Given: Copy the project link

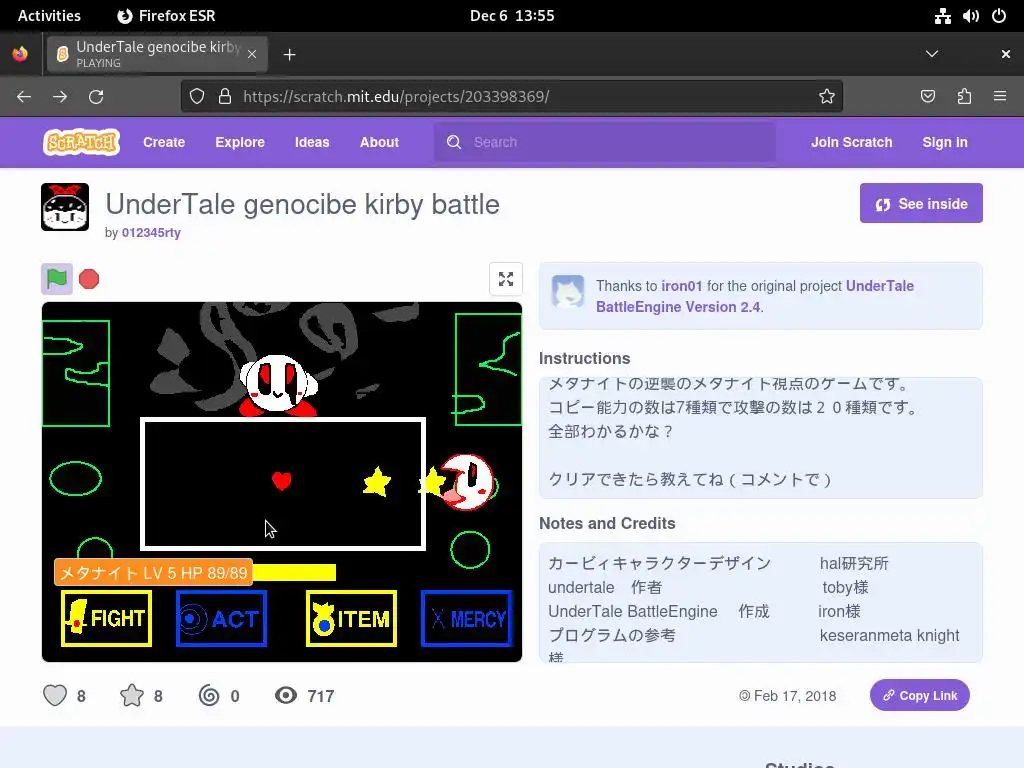Looking at the screenshot, I should (920, 696).
